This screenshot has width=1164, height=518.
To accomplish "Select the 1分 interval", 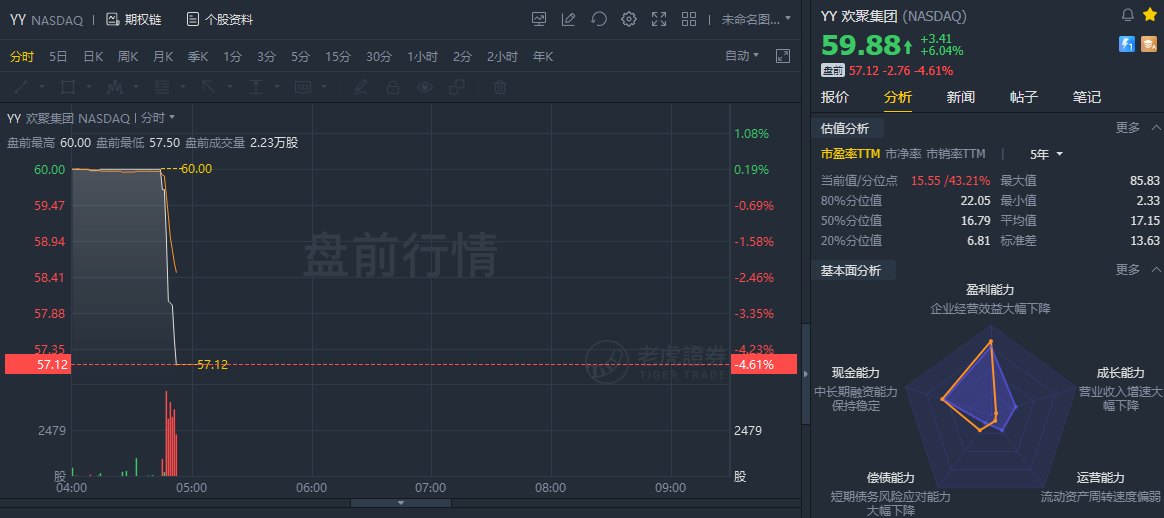I will (232, 56).
